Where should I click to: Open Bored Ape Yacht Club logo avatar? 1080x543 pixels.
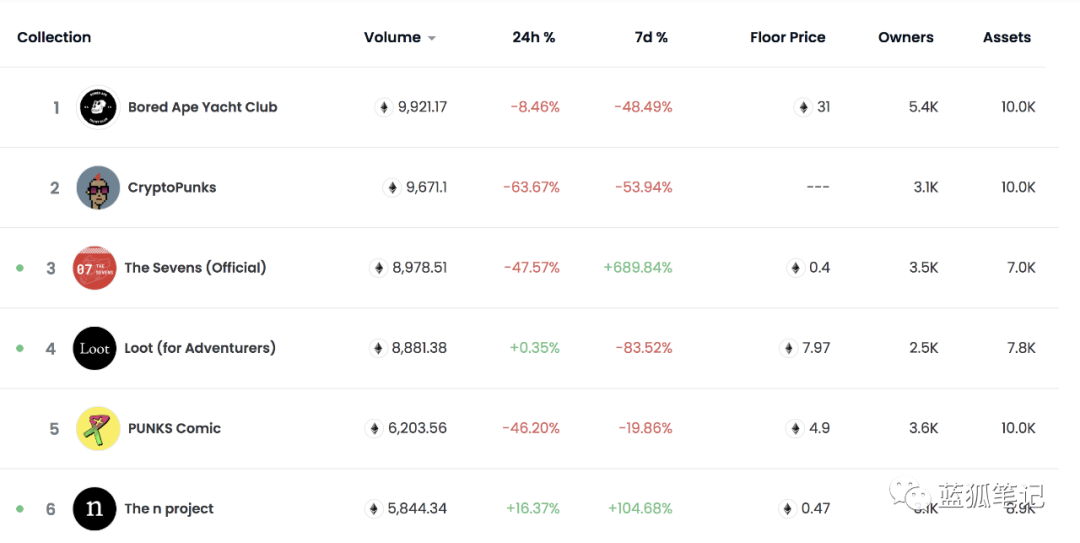pyautogui.click(x=98, y=107)
